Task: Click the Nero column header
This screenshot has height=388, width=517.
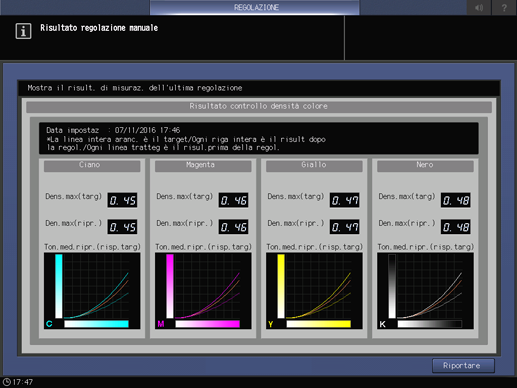Action: pyautogui.click(x=425, y=166)
